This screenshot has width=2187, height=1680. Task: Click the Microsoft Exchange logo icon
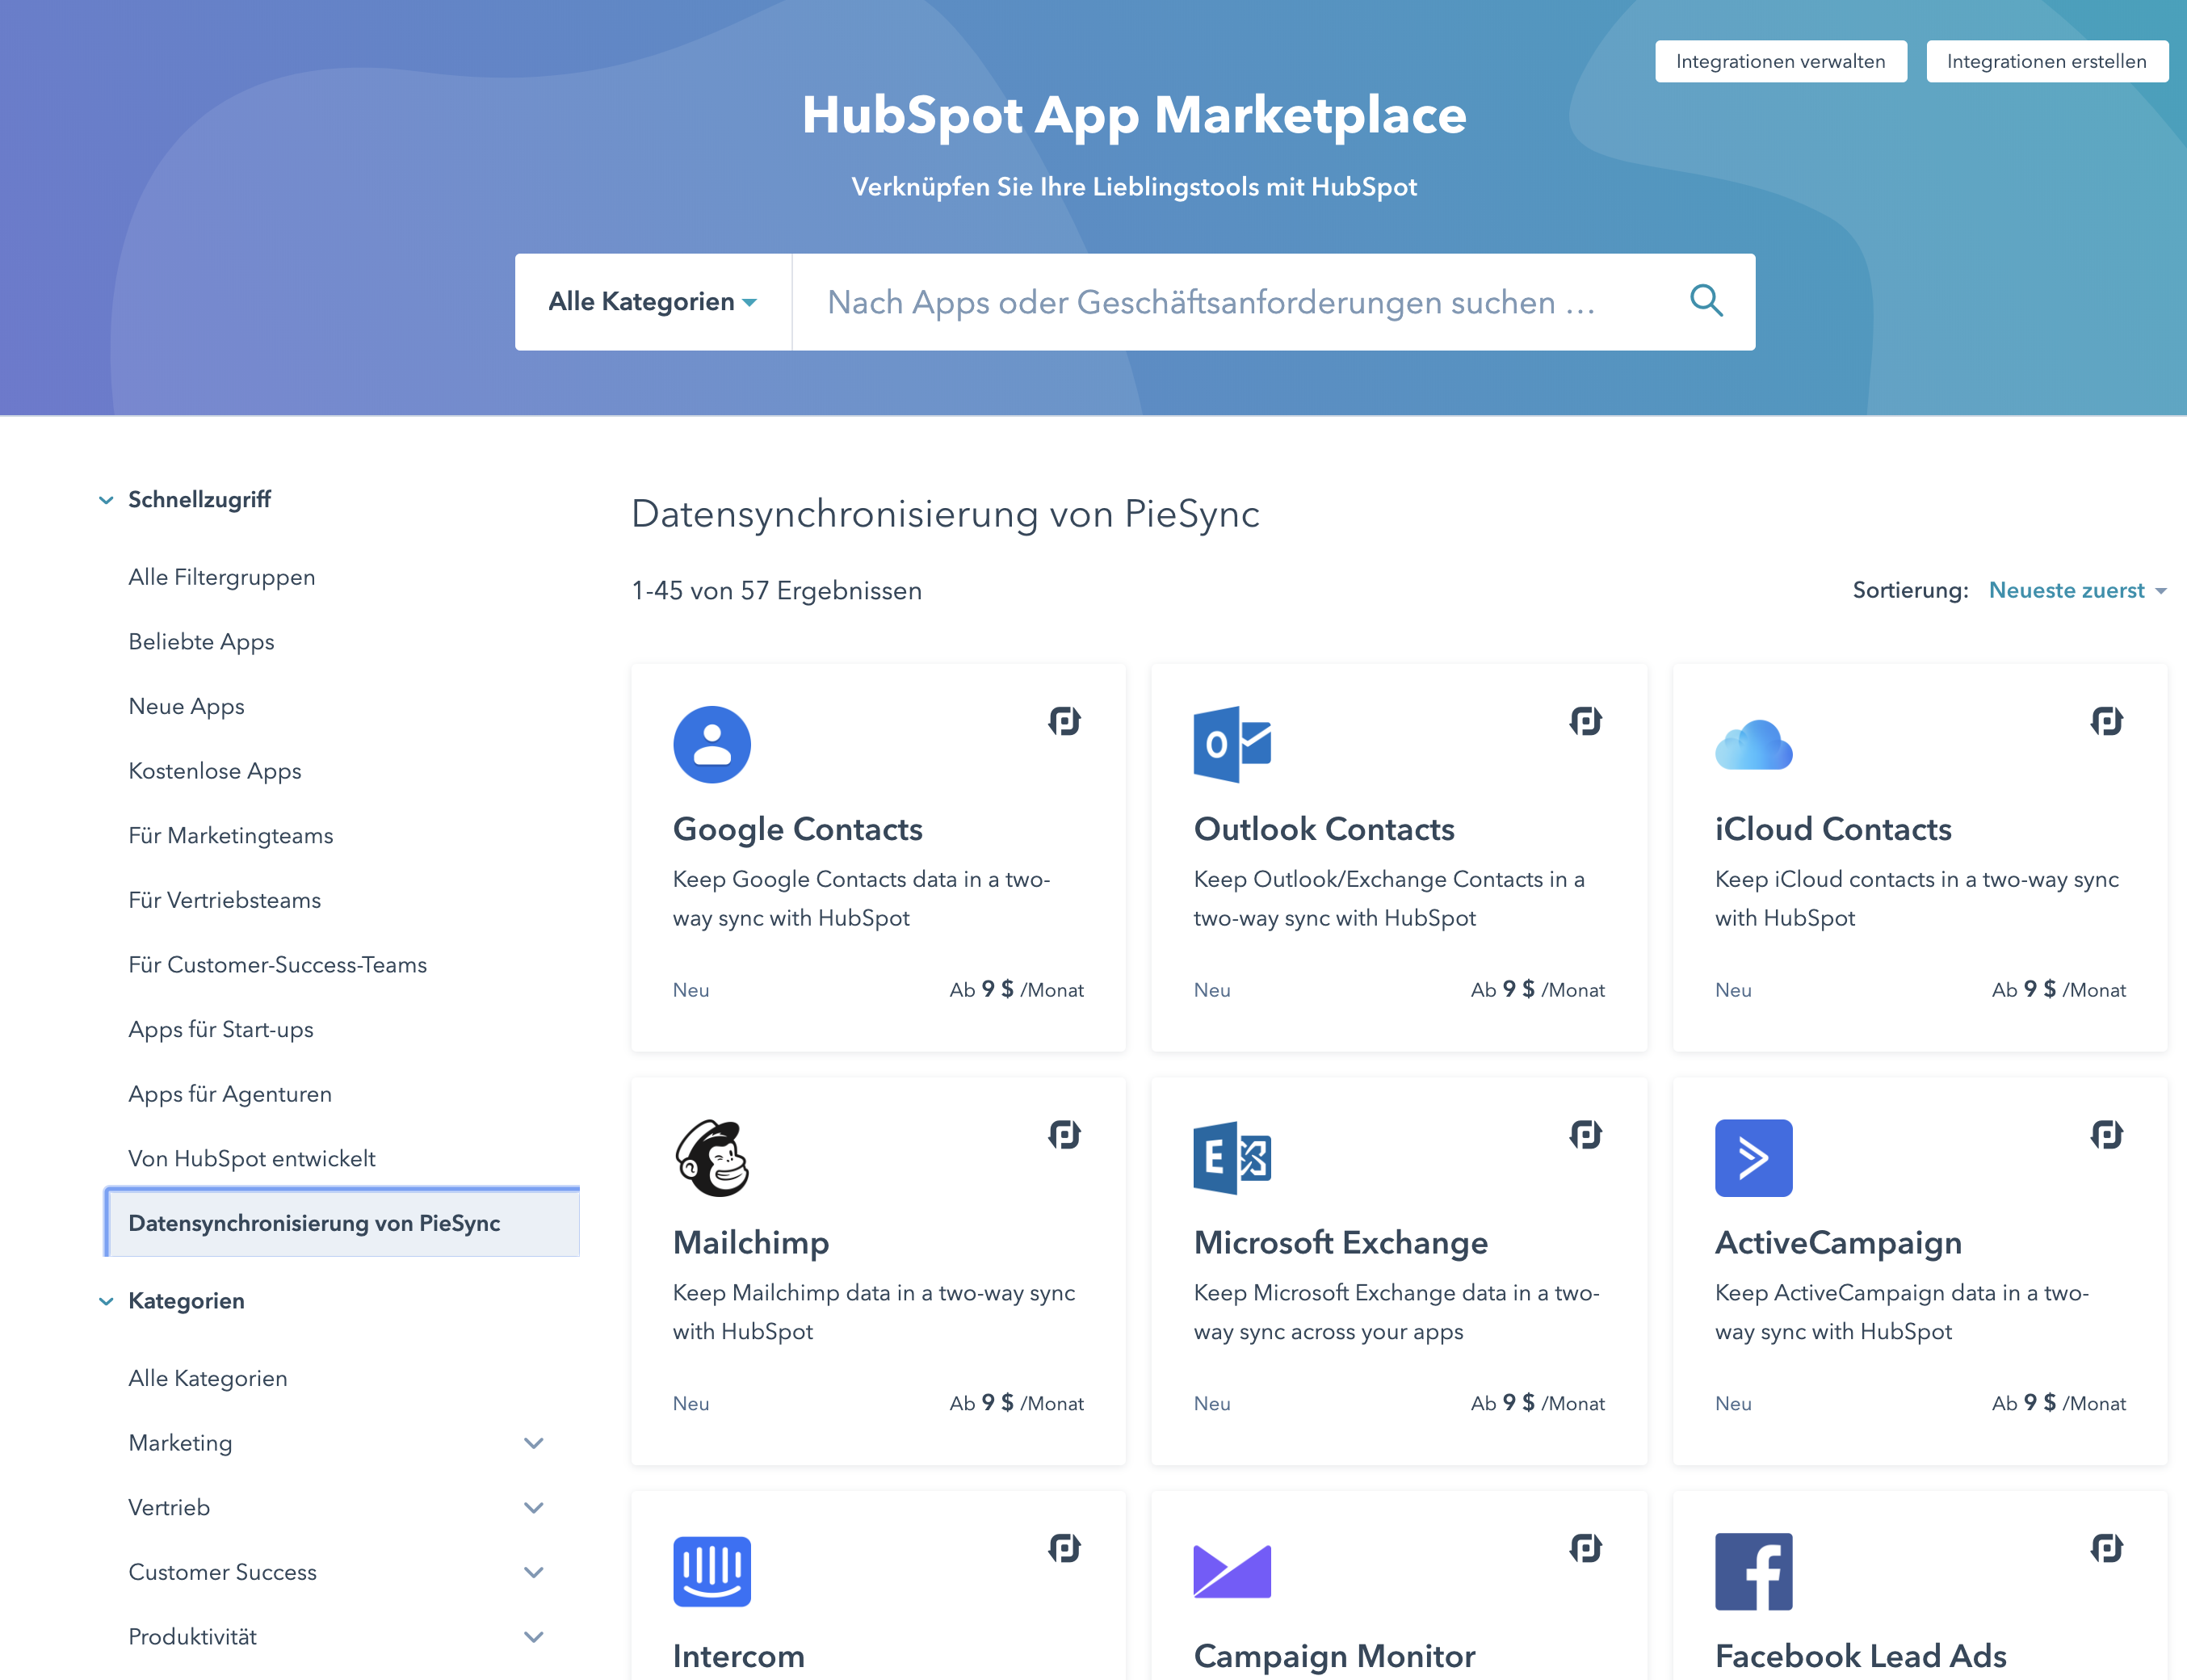click(x=1232, y=1158)
